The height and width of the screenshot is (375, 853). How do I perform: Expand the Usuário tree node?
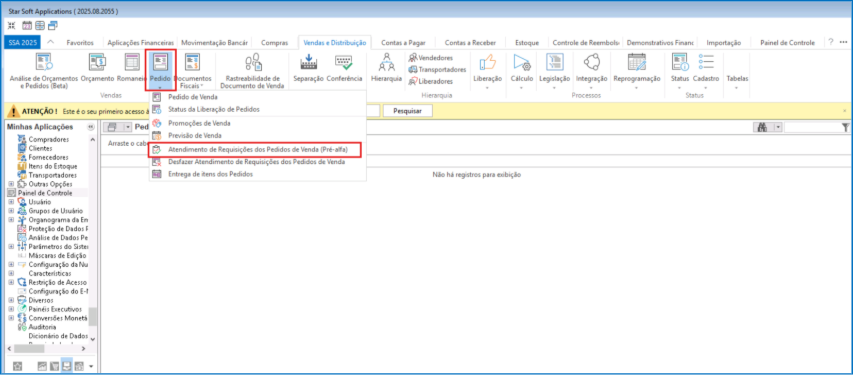pyautogui.click(x=11, y=202)
